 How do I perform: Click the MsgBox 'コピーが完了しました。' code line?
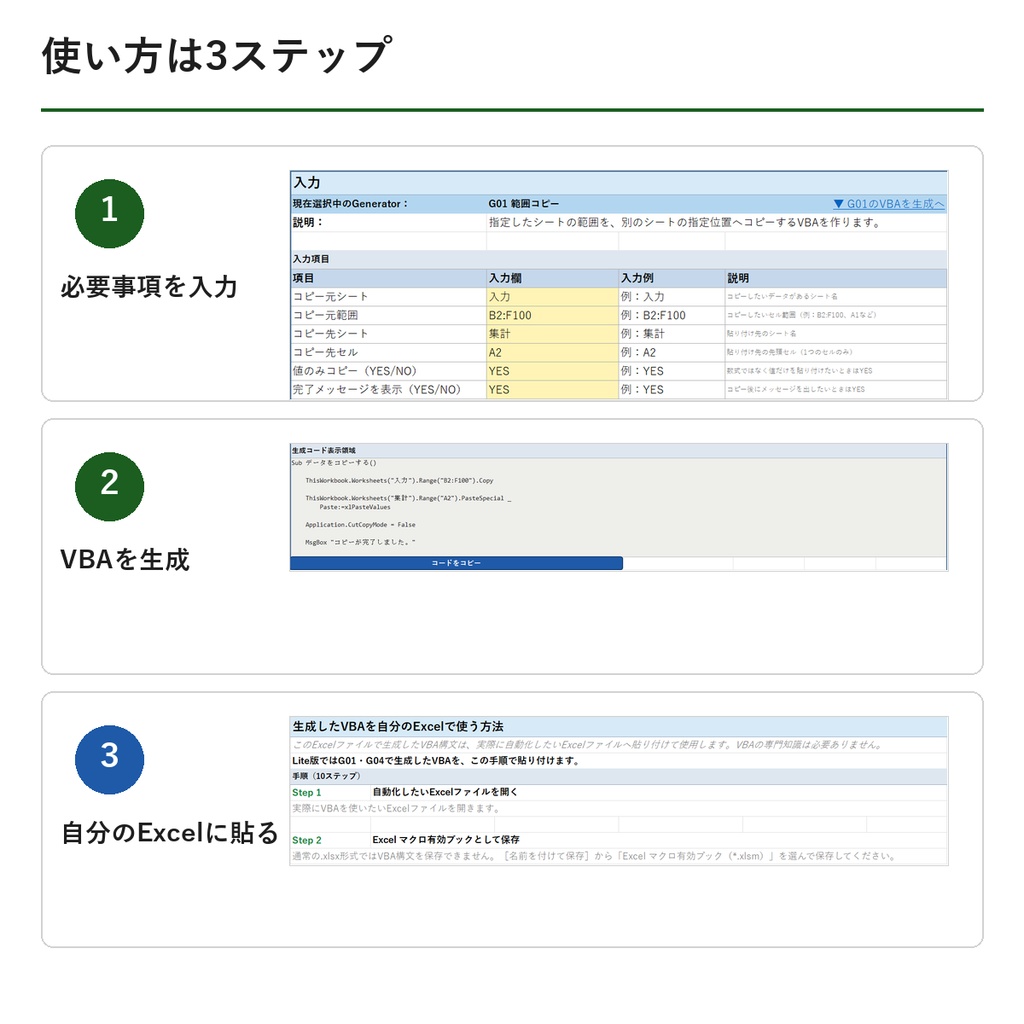click(x=360, y=542)
